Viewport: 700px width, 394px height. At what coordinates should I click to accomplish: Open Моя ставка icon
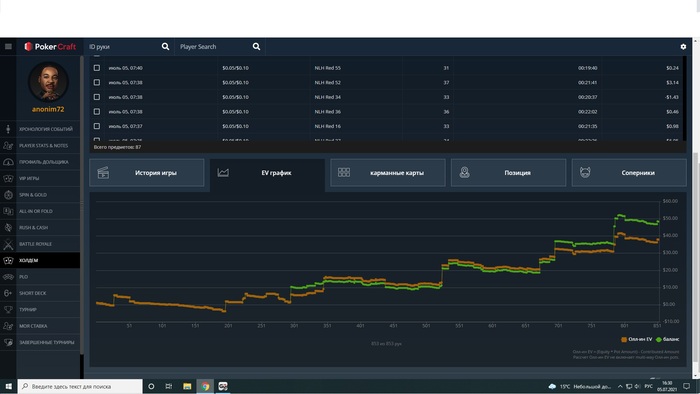8,326
